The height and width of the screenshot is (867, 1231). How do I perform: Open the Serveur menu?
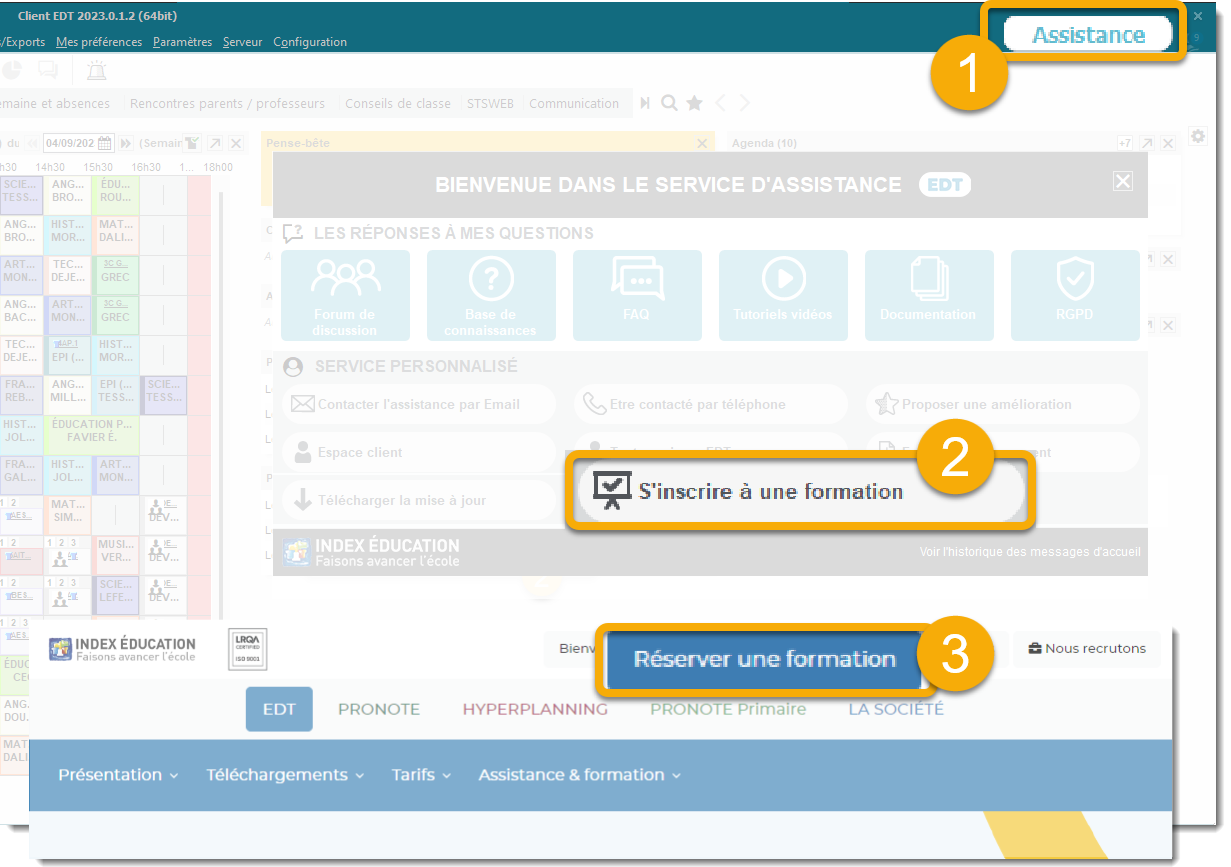[243, 42]
